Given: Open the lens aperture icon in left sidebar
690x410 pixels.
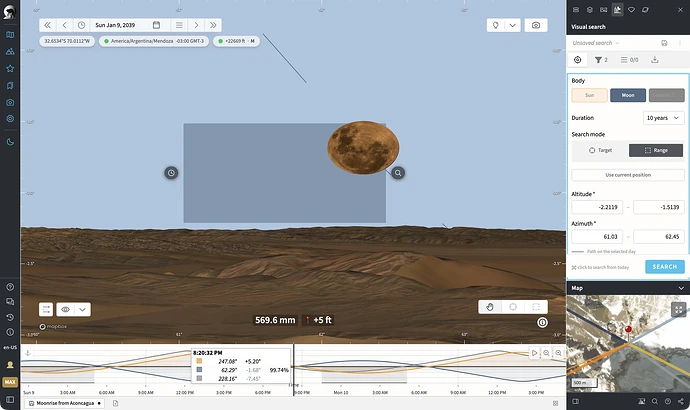Looking at the screenshot, I should [x=10, y=118].
